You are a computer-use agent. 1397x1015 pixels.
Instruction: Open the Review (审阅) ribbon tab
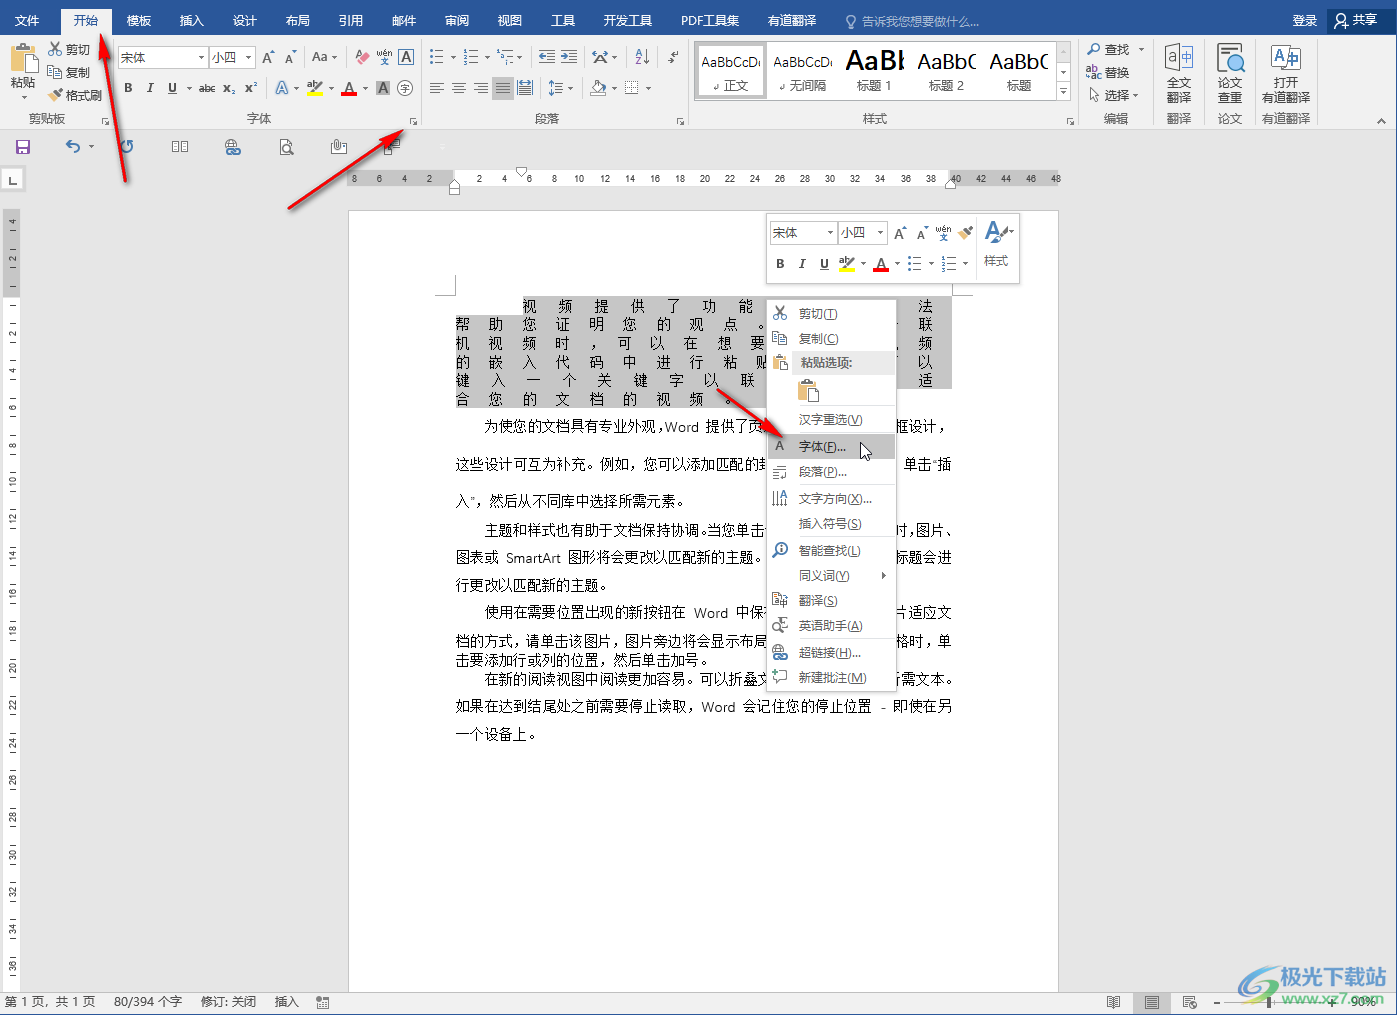coord(457,20)
